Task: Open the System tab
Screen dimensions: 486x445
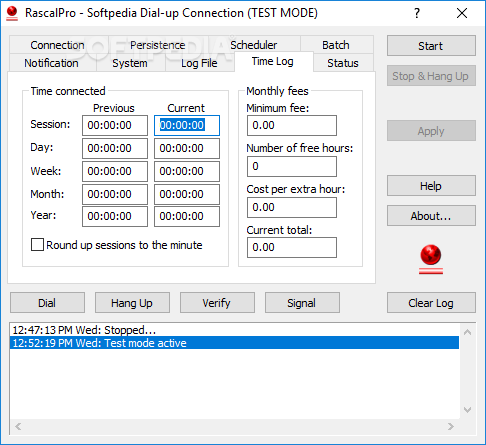Action: point(130,63)
